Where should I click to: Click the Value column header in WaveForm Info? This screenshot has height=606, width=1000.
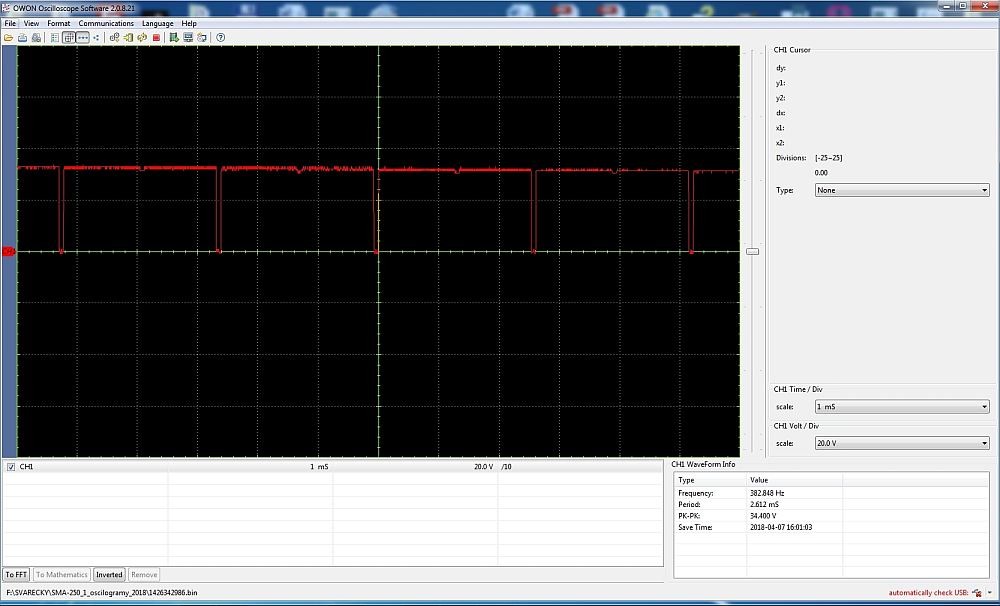point(759,480)
